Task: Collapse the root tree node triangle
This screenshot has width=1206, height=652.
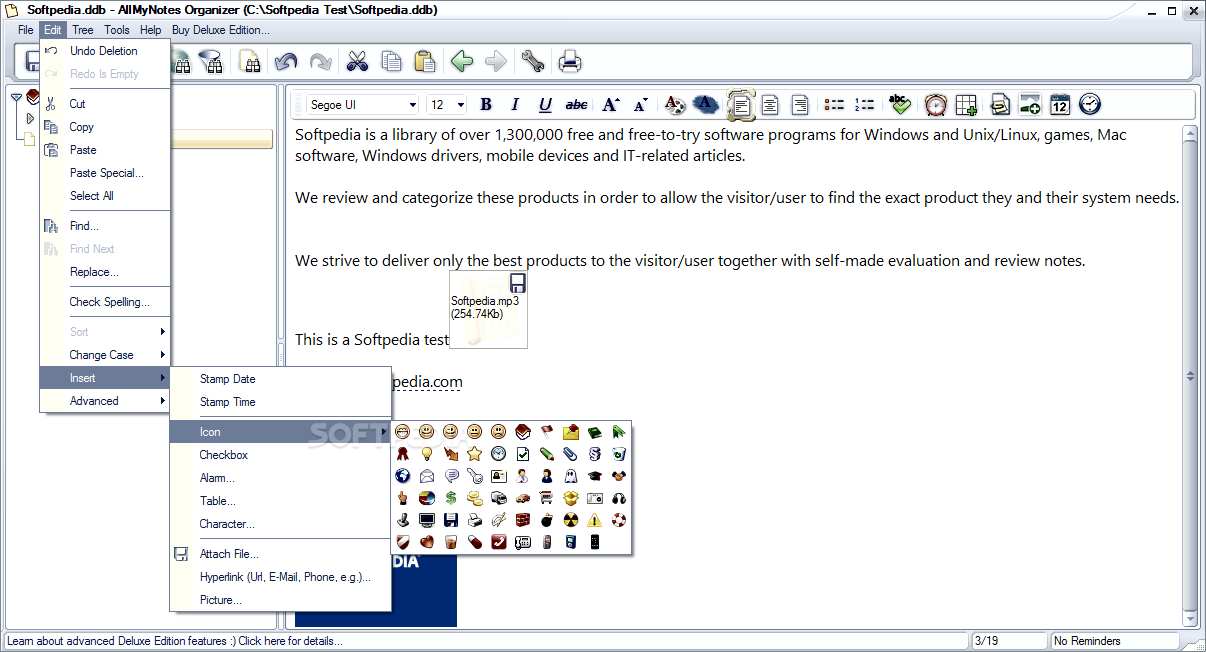Action: point(17,97)
